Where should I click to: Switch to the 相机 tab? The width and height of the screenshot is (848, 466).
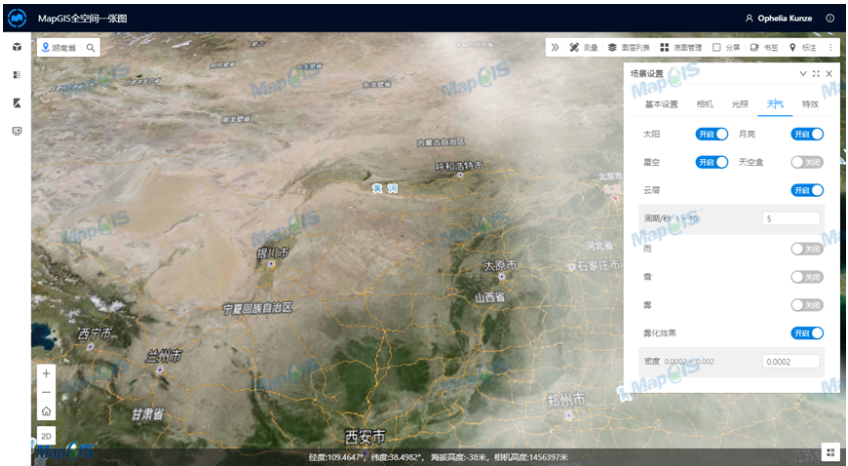705,104
